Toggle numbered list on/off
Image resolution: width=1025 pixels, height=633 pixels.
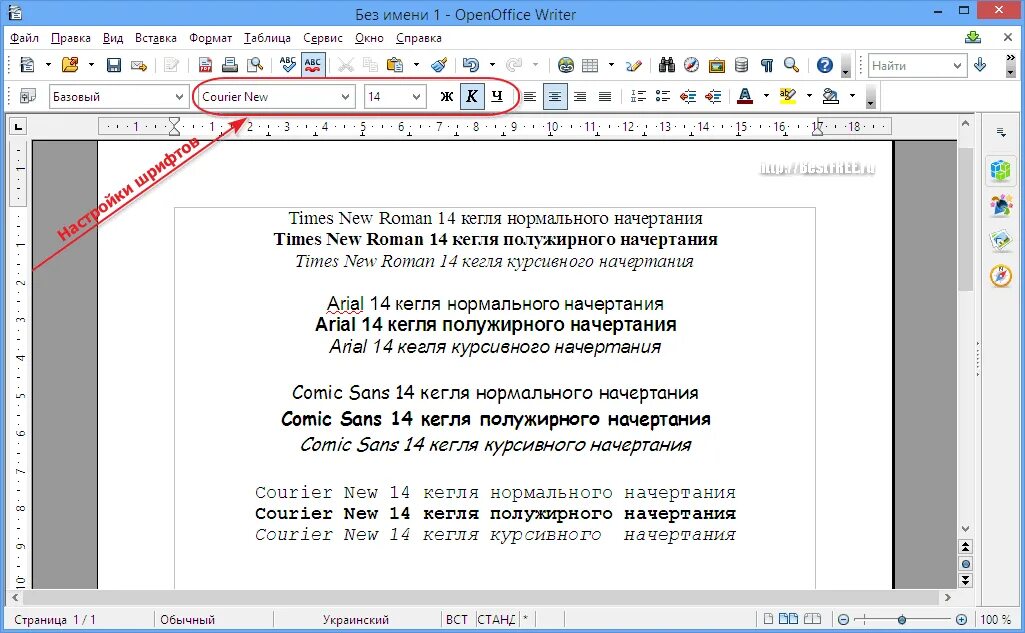click(638, 97)
